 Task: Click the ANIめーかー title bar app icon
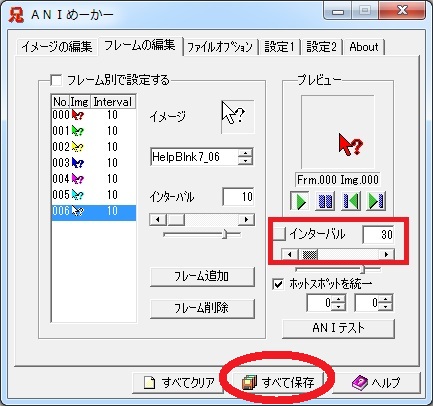(16, 15)
